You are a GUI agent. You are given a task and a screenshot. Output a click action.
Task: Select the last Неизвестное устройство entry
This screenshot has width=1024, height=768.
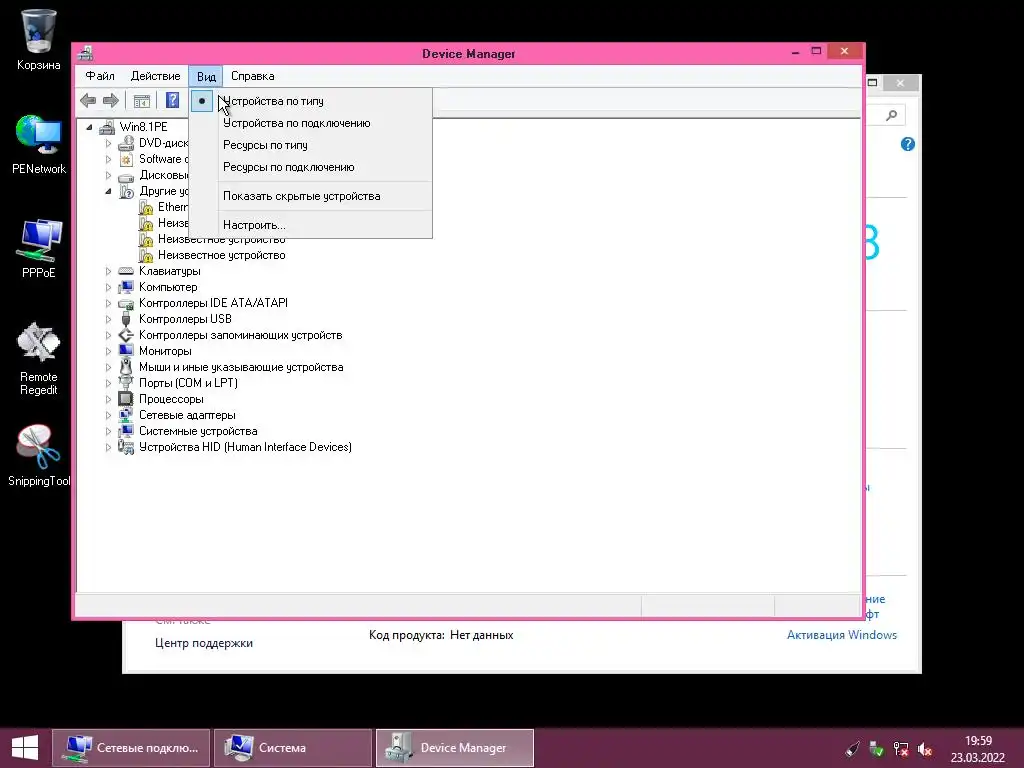(x=221, y=255)
